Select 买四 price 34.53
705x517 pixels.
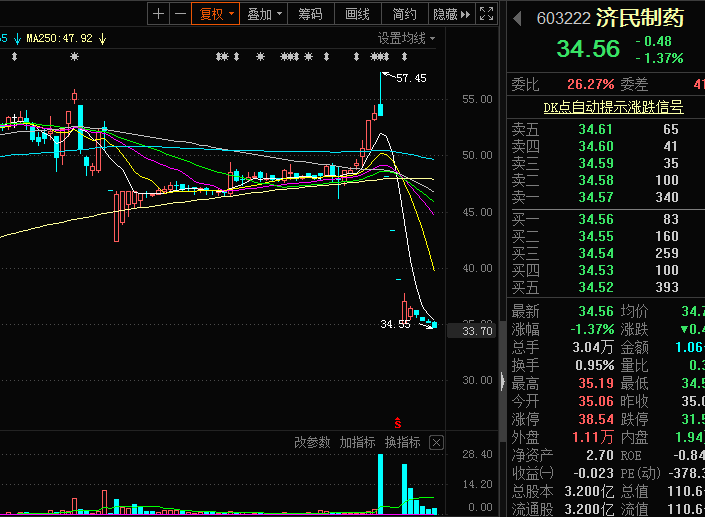coord(595,271)
